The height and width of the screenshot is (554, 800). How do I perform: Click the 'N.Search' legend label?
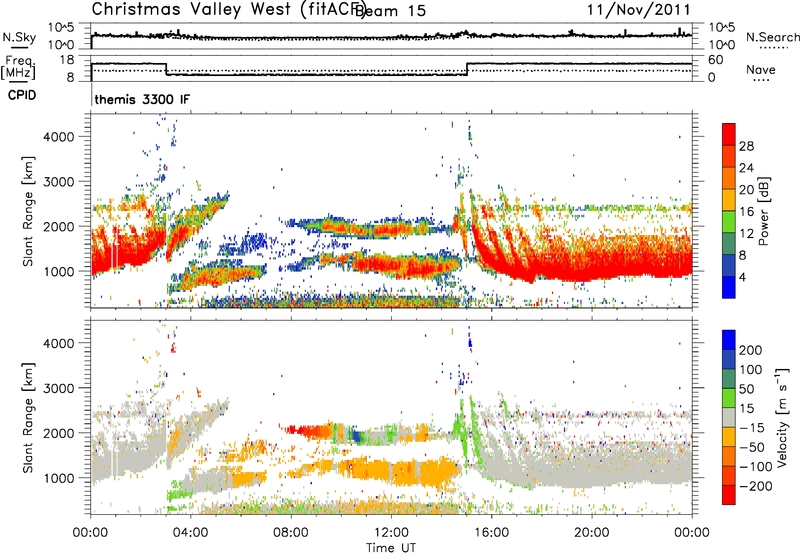(x=772, y=37)
